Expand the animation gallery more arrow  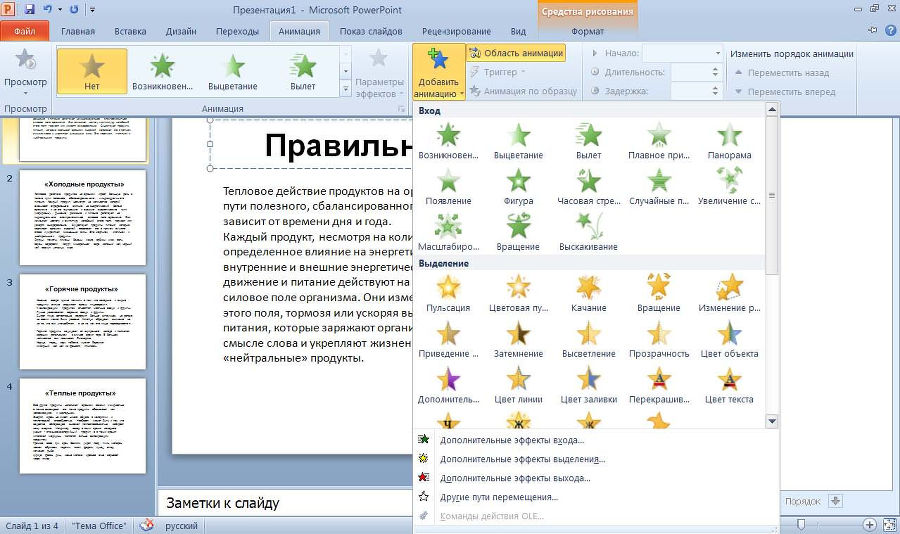point(346,90)
